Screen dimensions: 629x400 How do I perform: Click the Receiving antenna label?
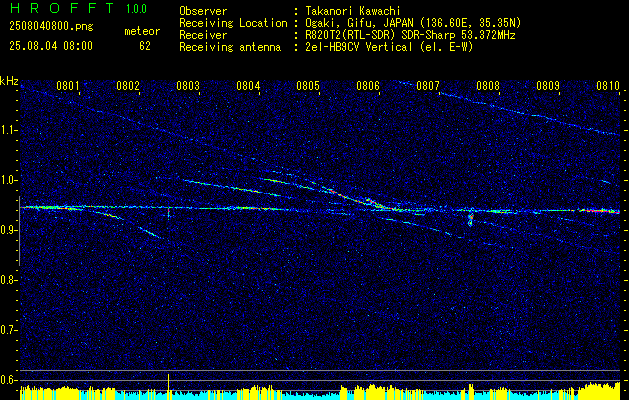point(230,47)
